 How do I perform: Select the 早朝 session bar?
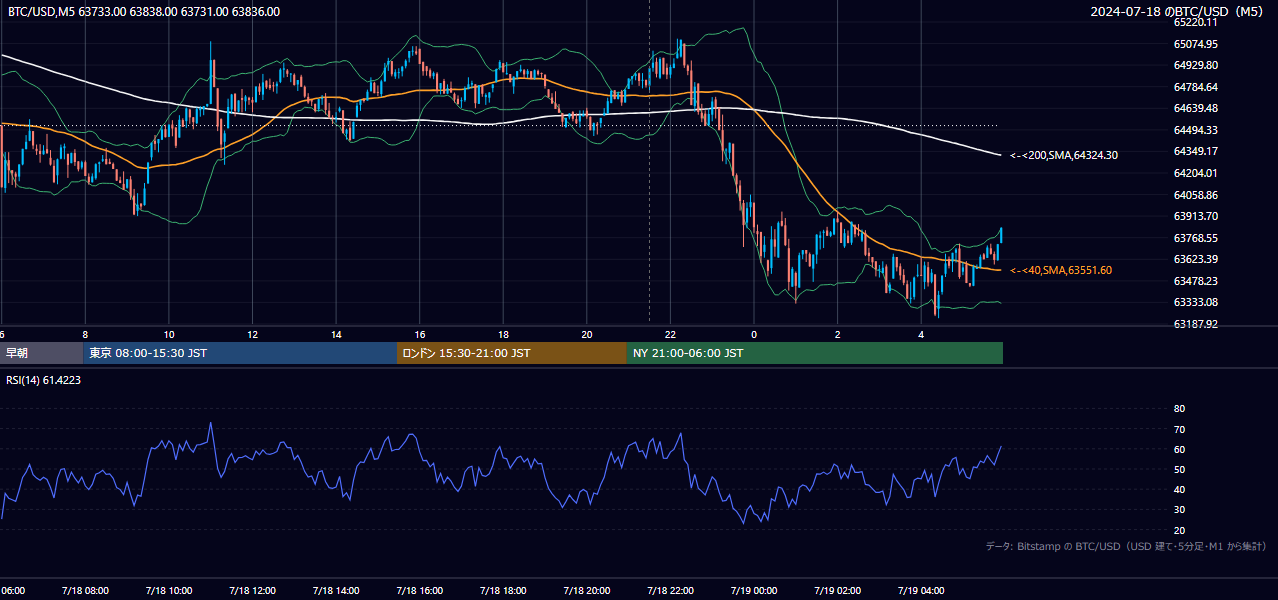(41, 353)
